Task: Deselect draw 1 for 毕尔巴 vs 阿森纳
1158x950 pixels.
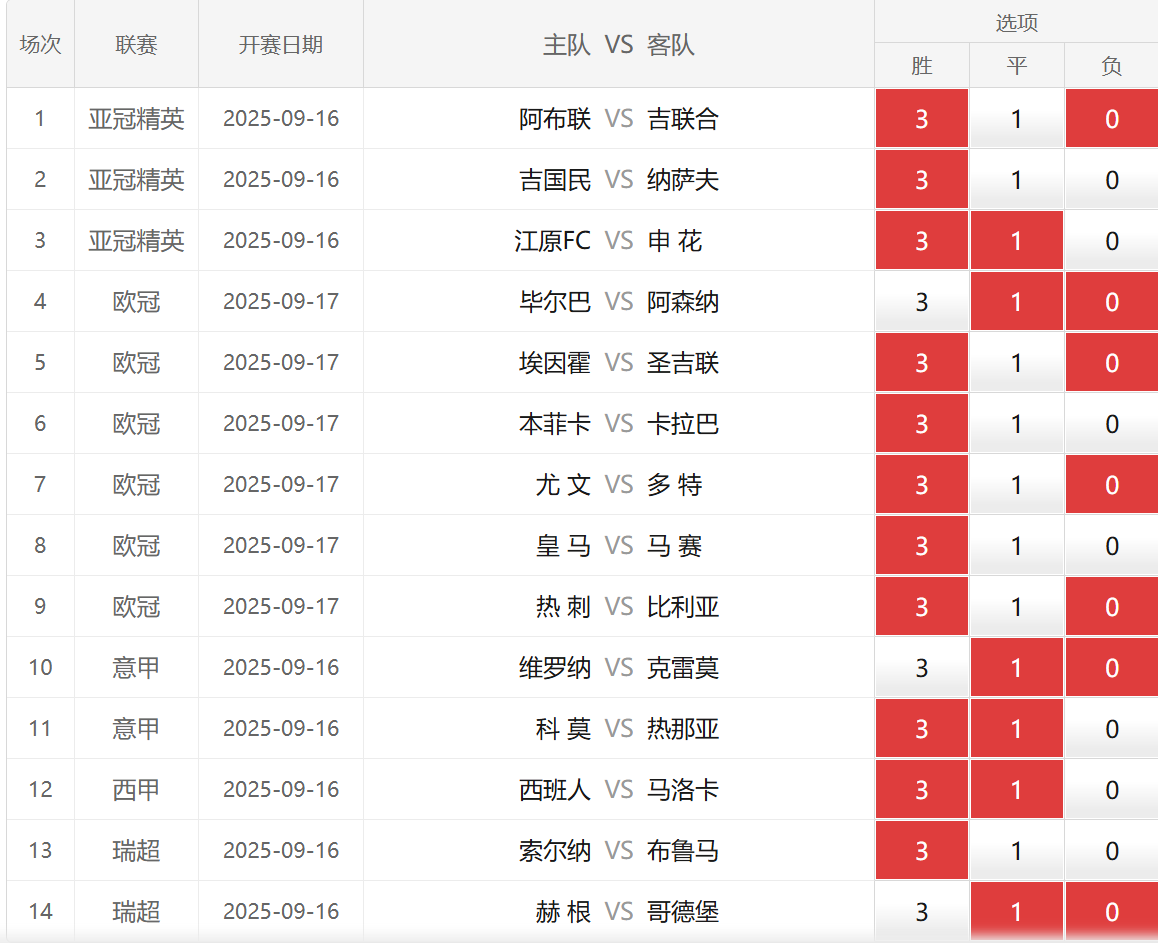Action: 1016,301
